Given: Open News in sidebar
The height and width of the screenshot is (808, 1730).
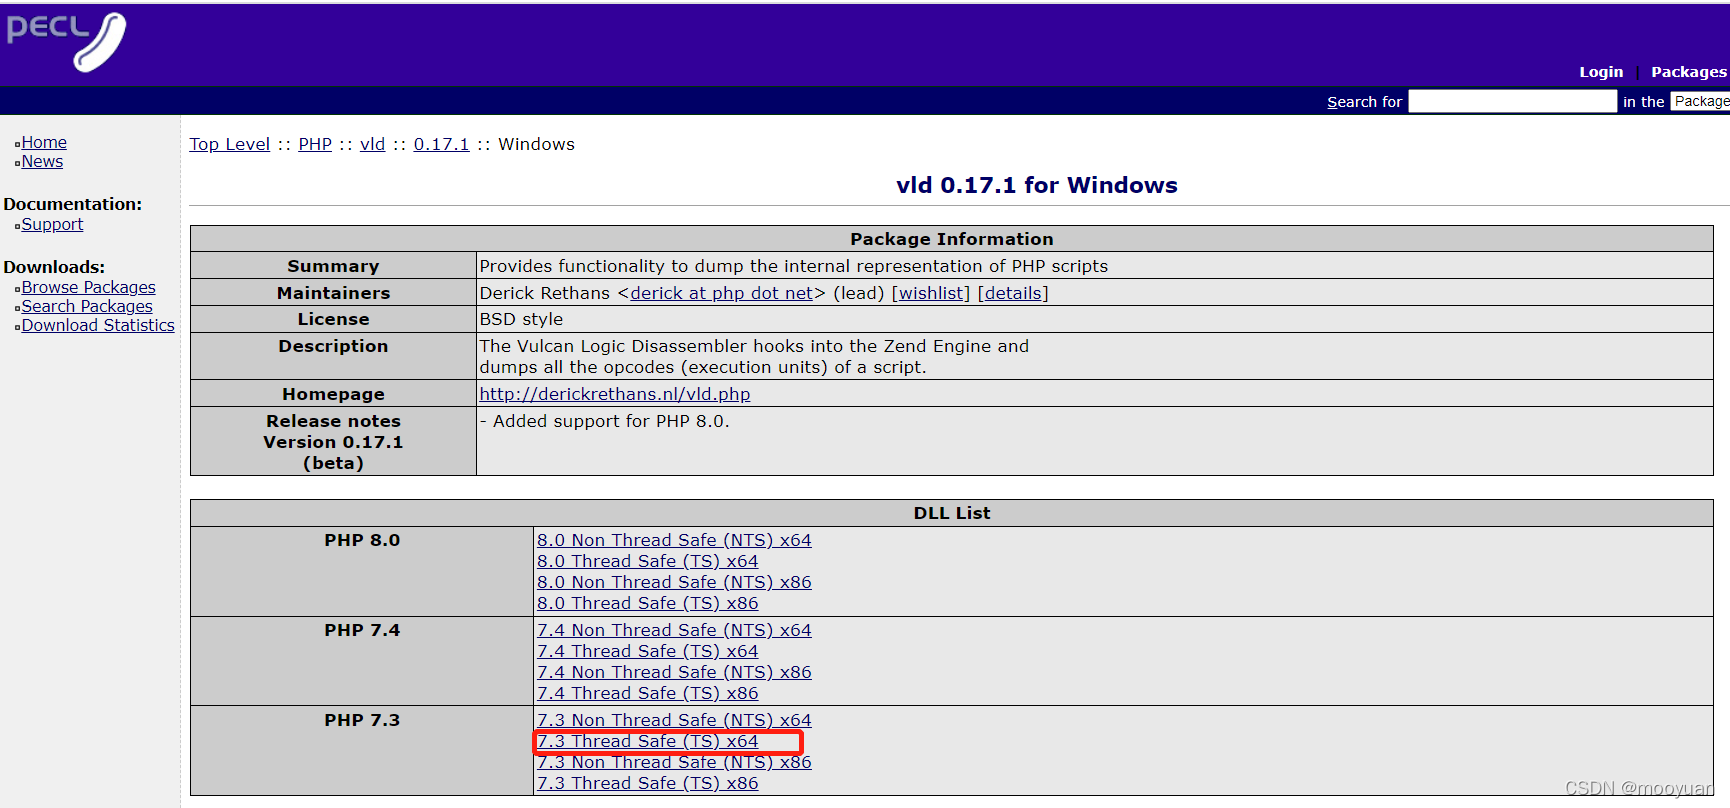Looking at the screenshot, I should [42, 162].
